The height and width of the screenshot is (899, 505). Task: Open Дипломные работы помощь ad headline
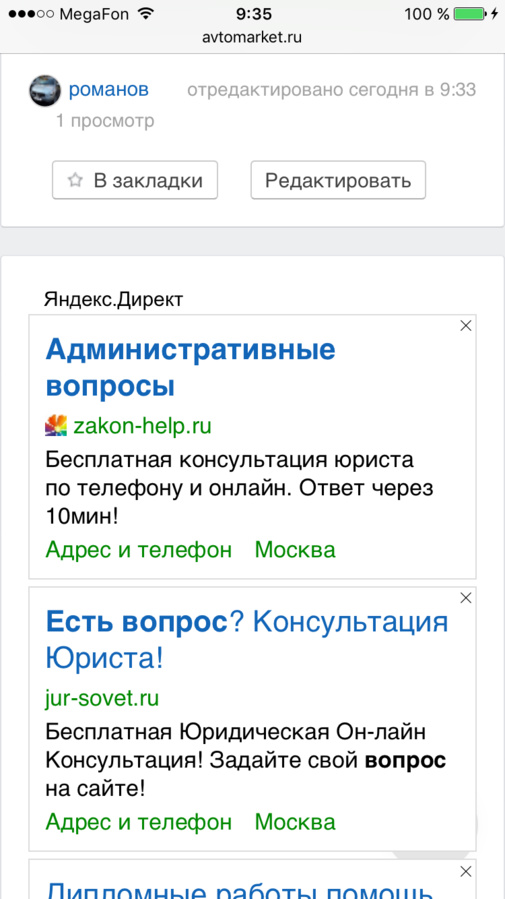(238, 889)
